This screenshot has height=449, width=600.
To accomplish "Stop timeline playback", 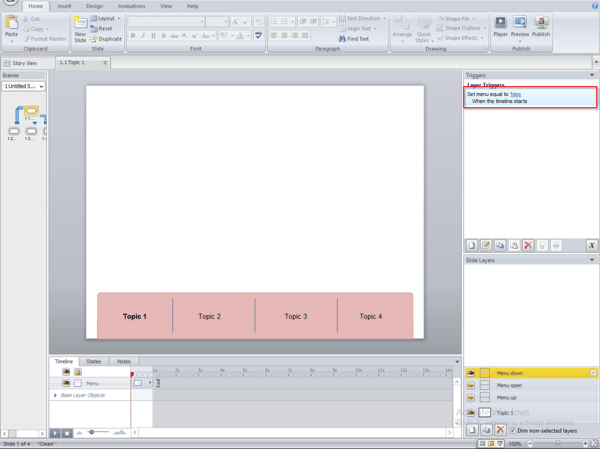I will [67, 433].
